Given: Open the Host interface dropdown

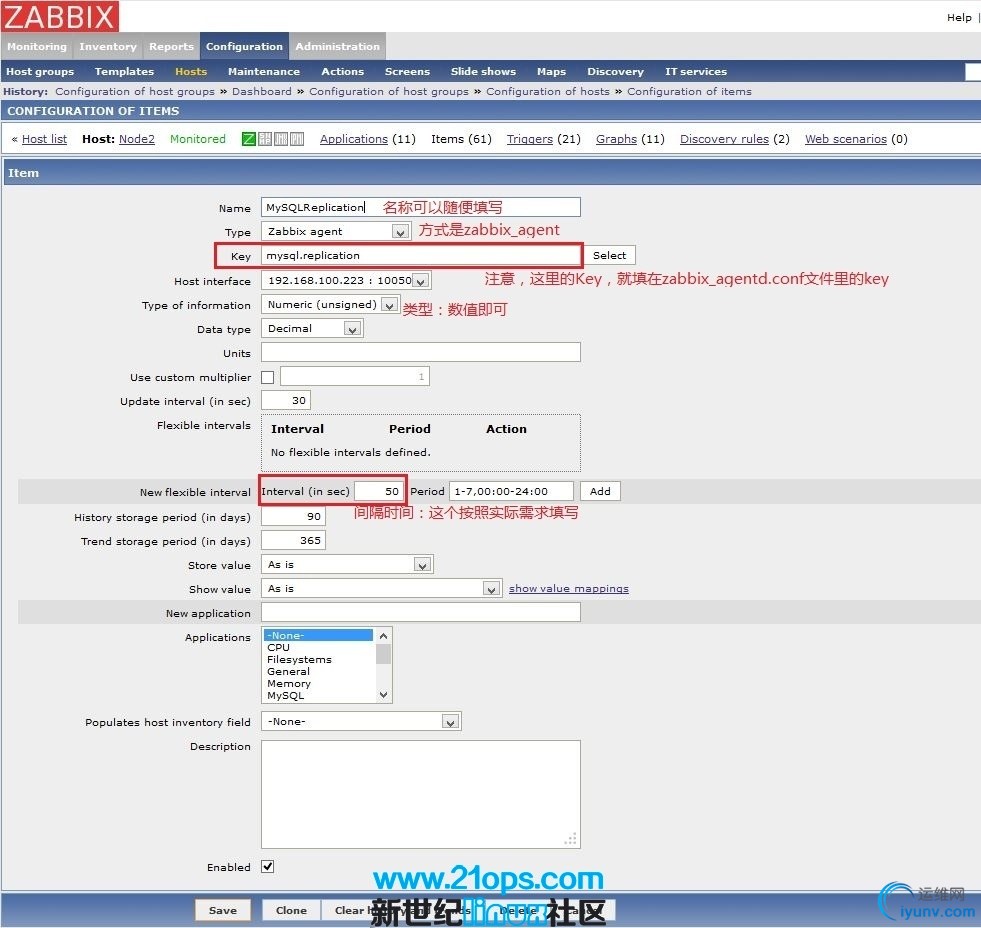Looking at the screenshot, I should point(346,280).
